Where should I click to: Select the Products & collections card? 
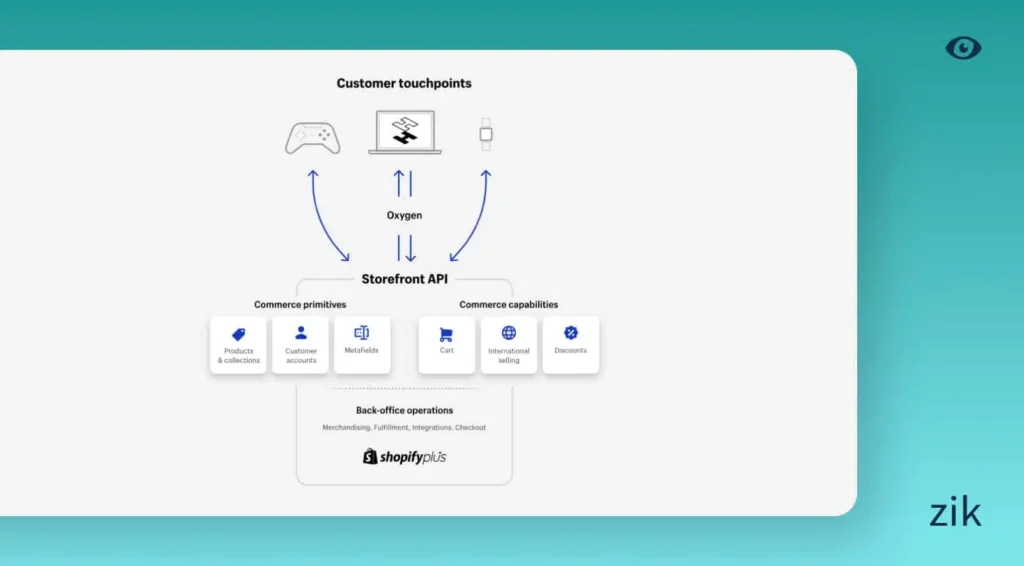click(x=238, y=345)
